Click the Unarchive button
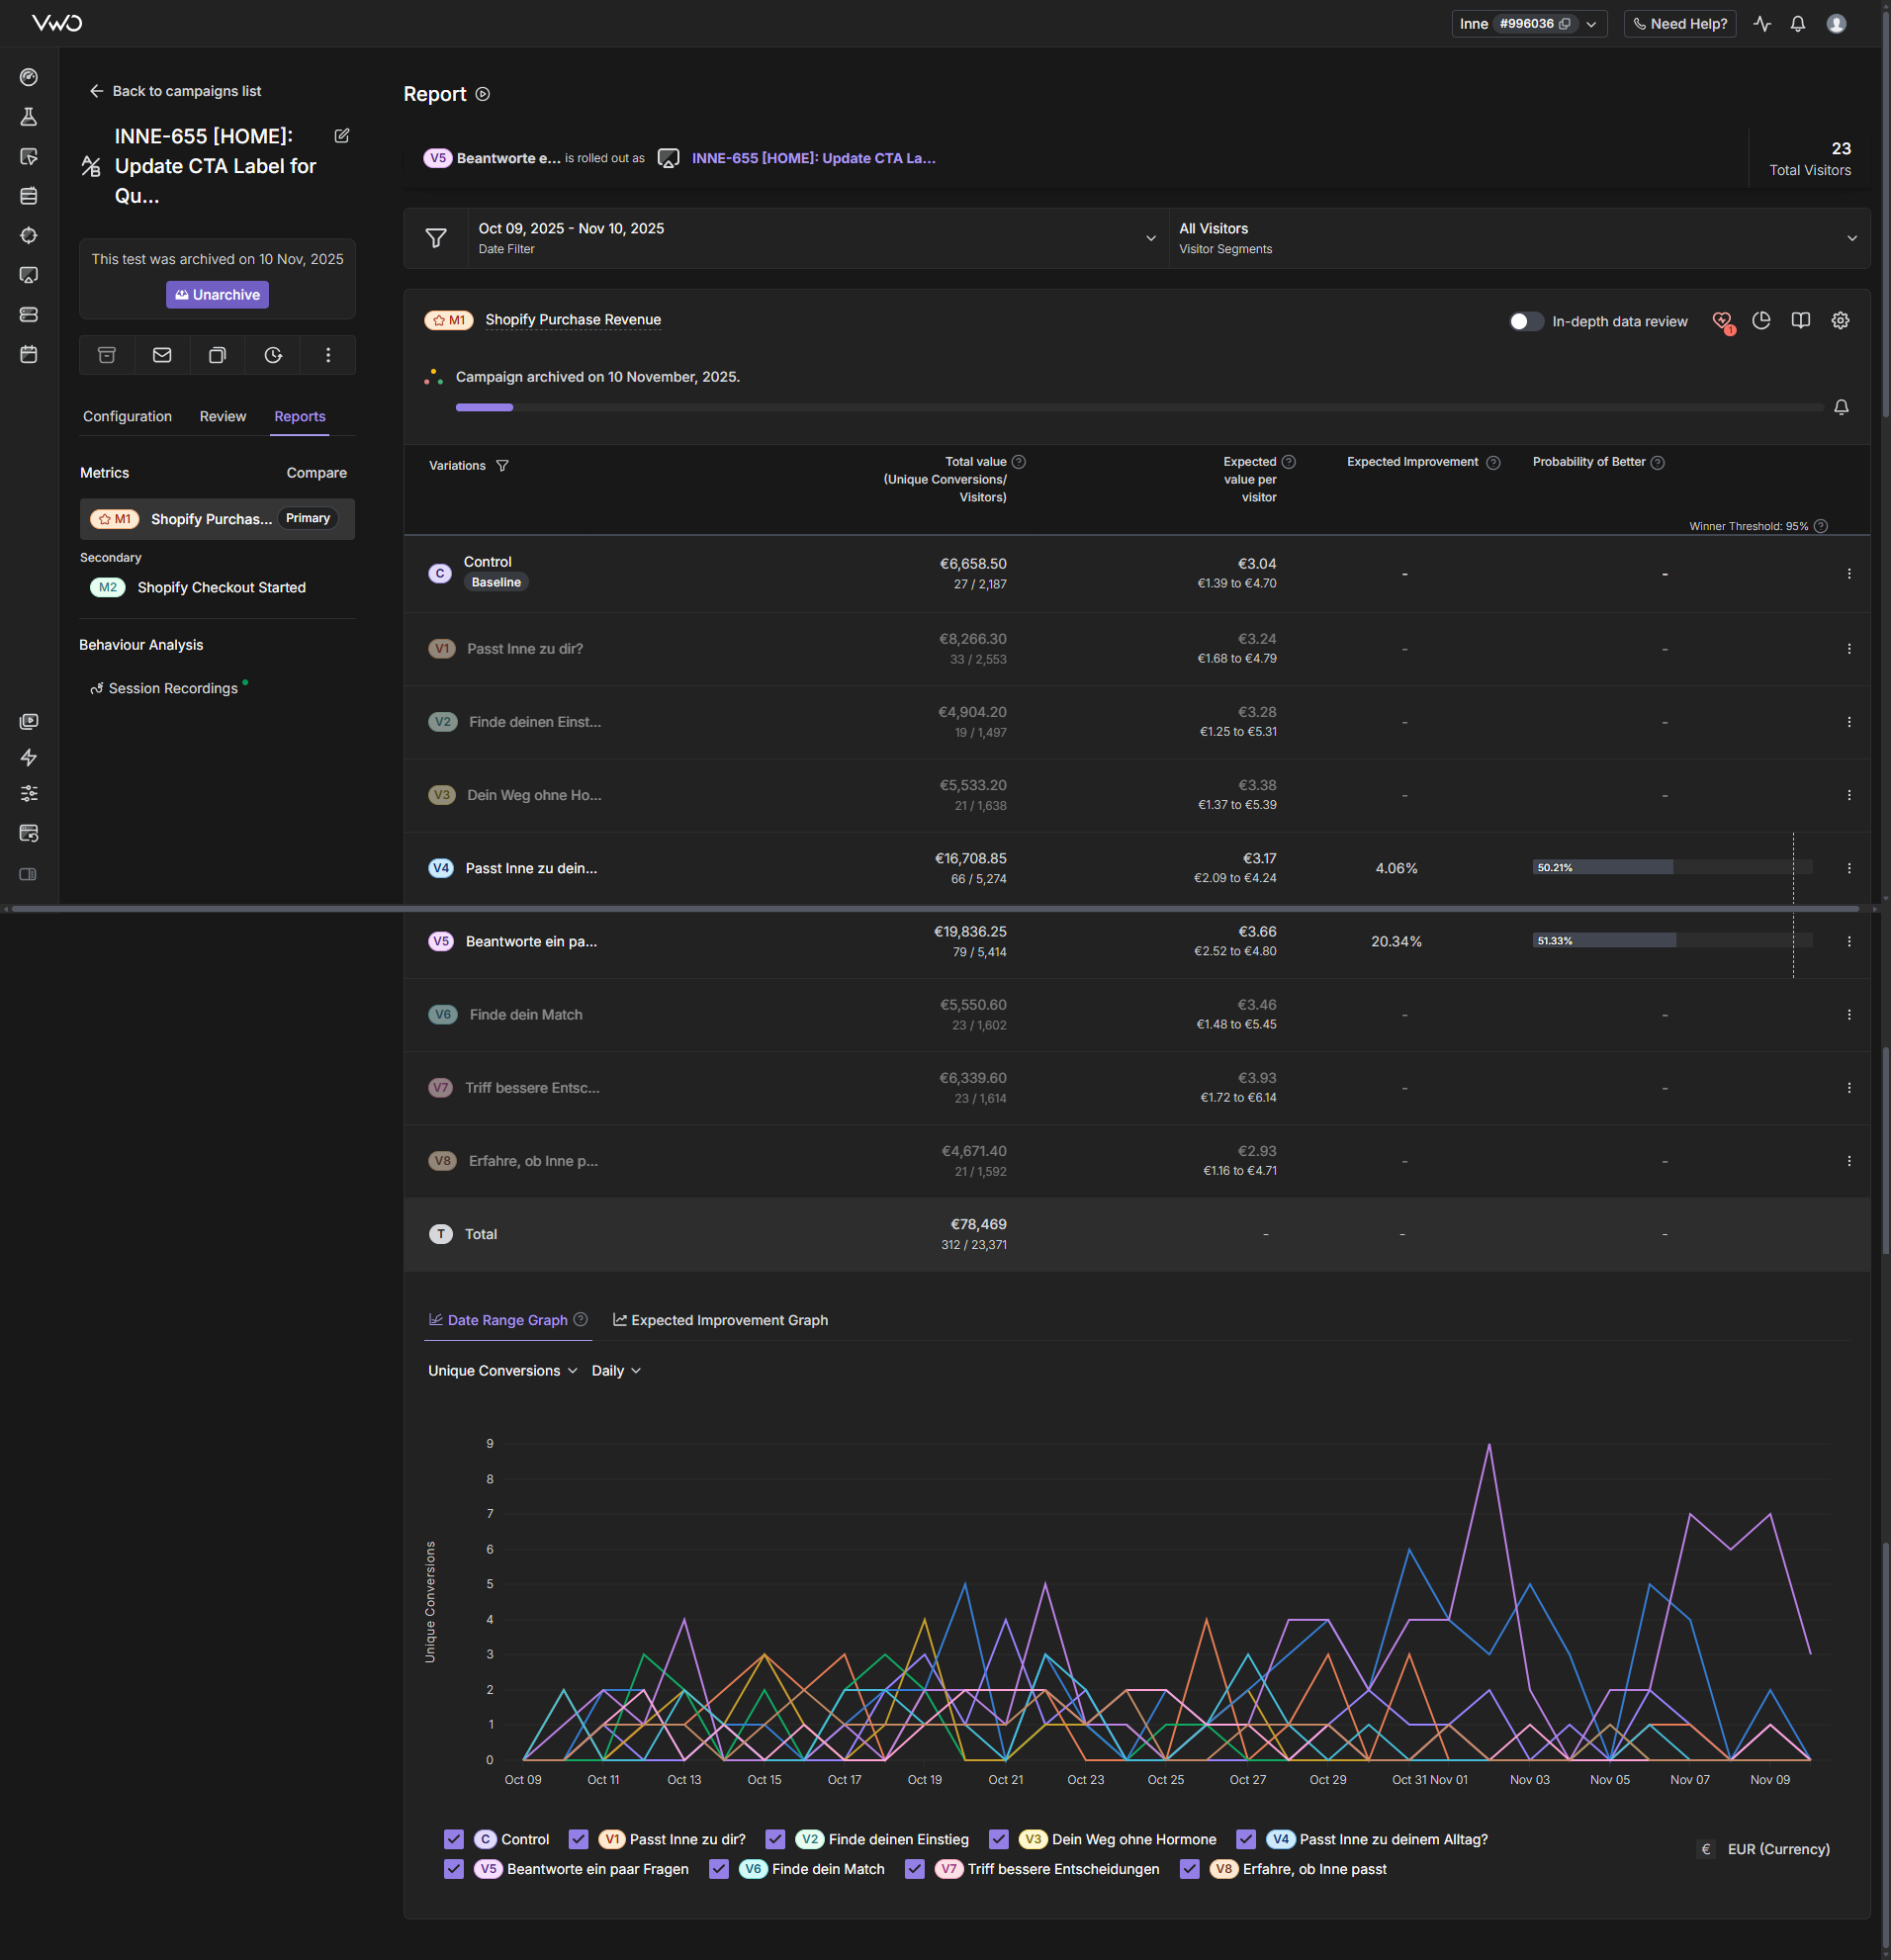This screenshot has width=1891, height=1960. (217, 295)
